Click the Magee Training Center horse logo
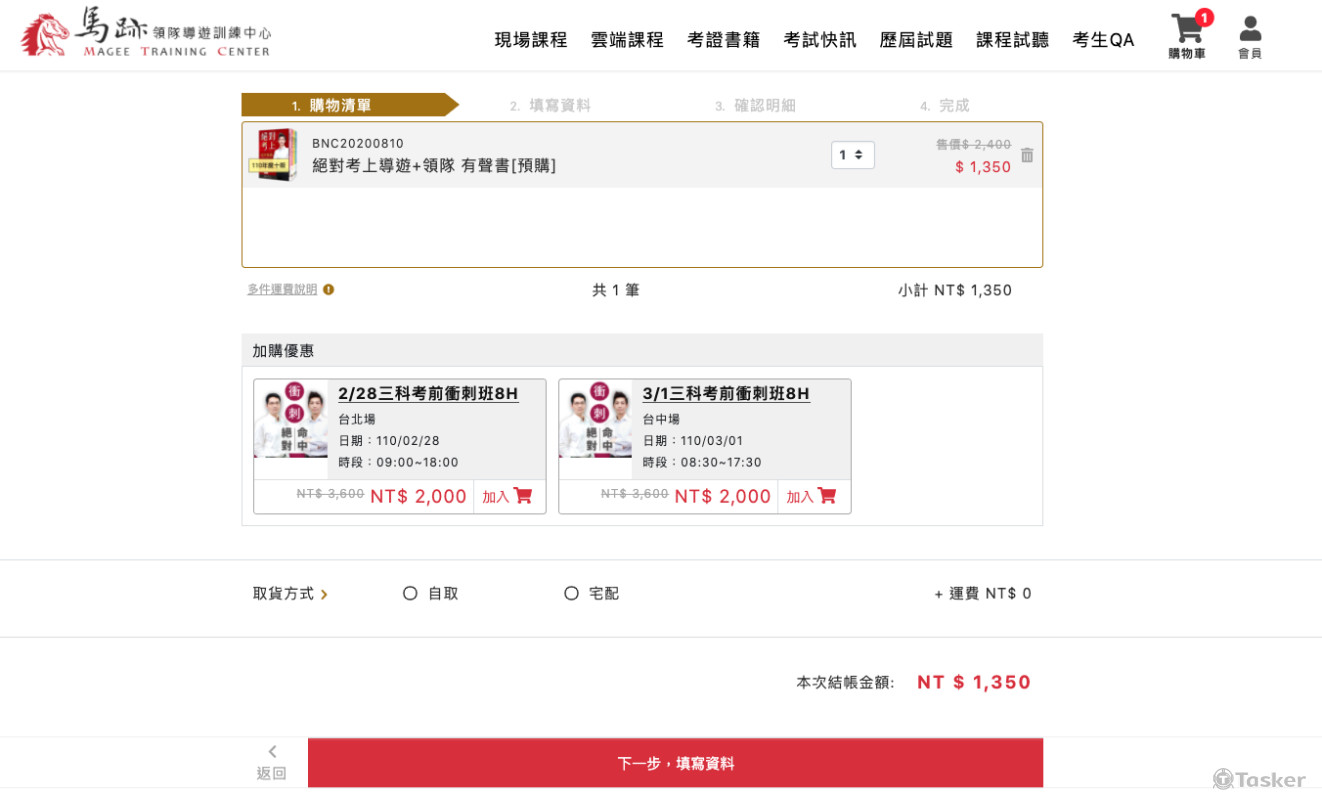The width and height of the screenshot is (1322, 800). click(x=45, y=35)
